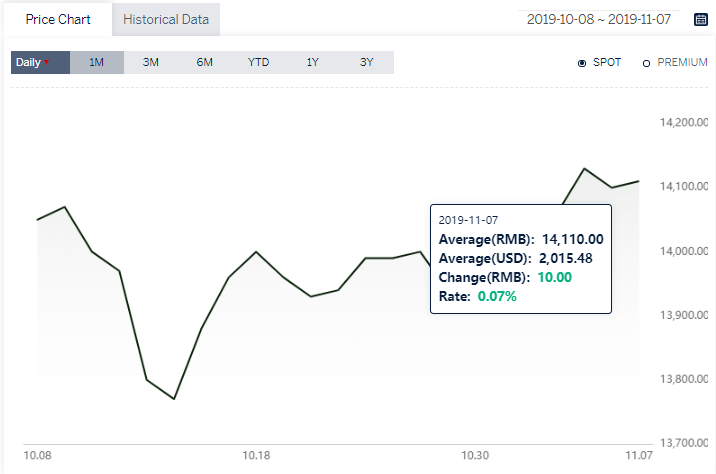Switch to the Price Chart tab
716x474 pixels.
coord(58,19)
